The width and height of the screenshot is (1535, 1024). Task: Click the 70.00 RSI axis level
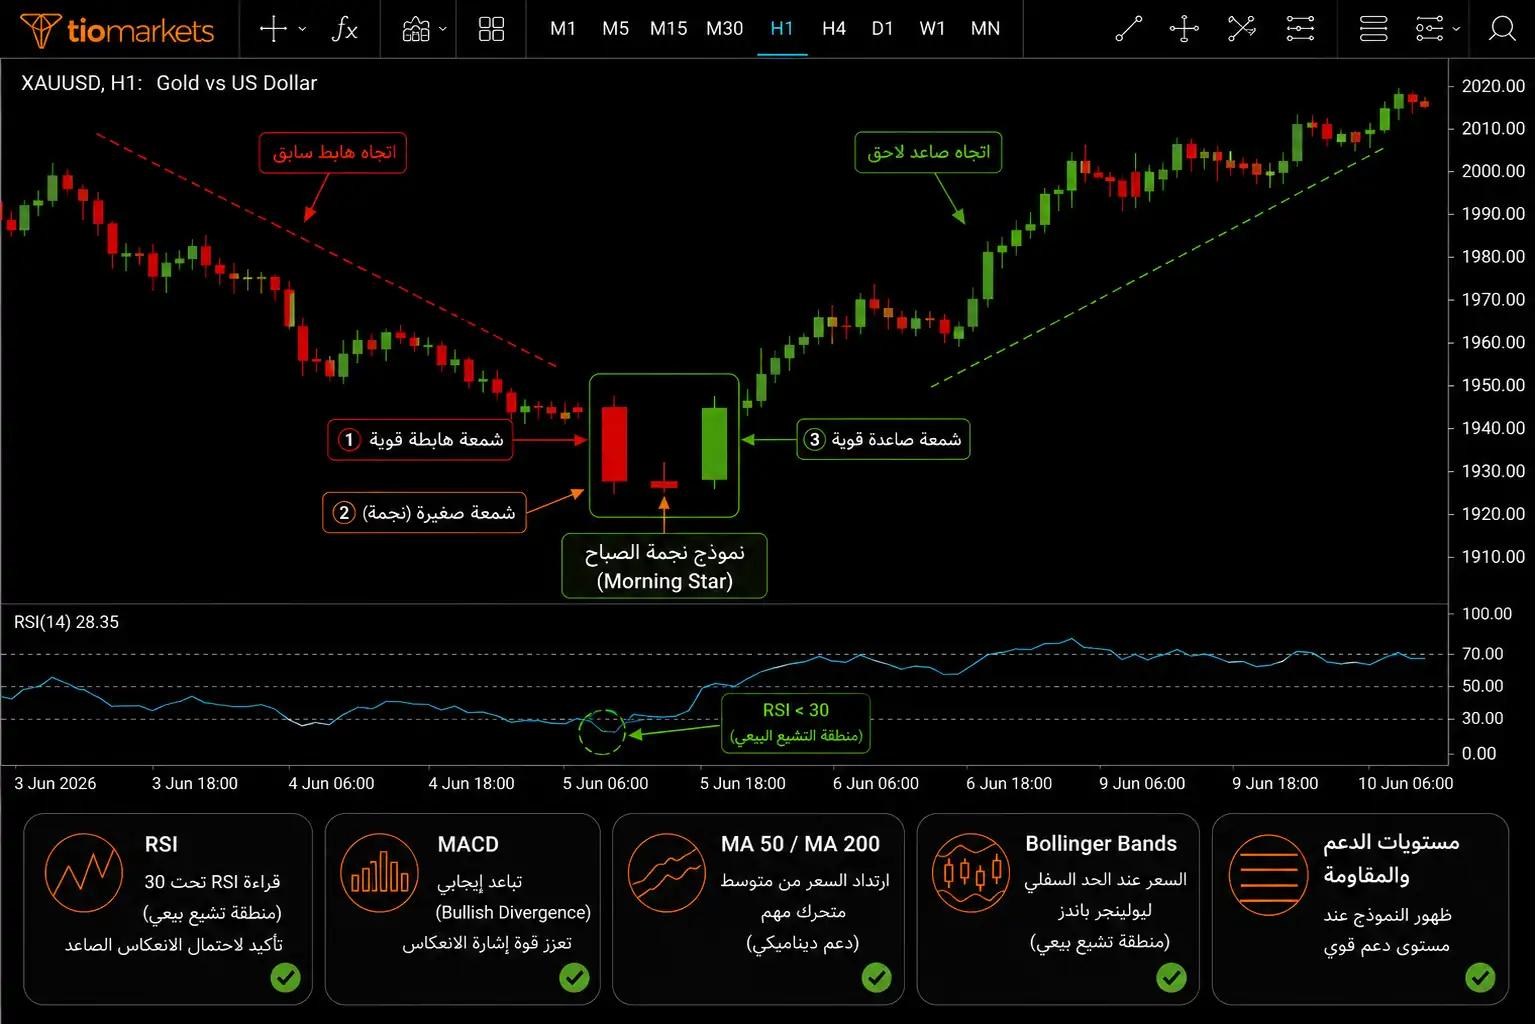point(1482,654)
